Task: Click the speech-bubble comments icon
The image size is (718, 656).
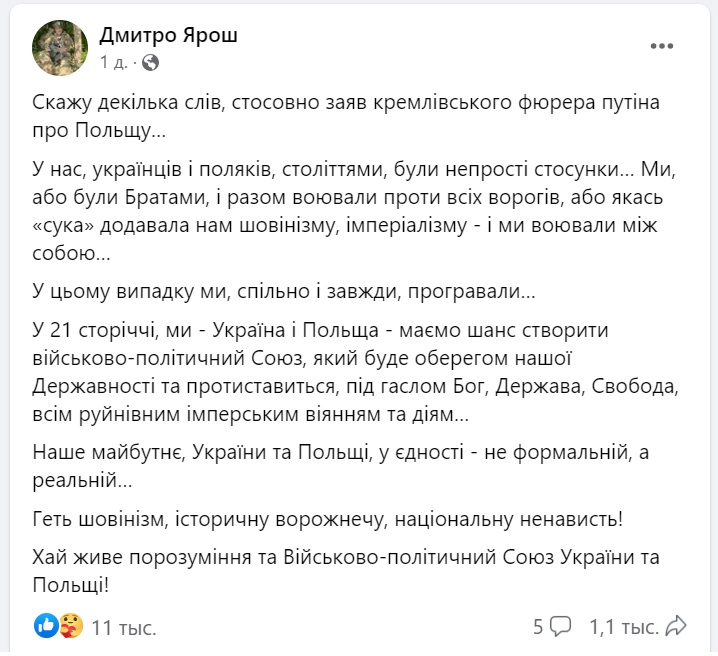Action: tap(560, 626)
